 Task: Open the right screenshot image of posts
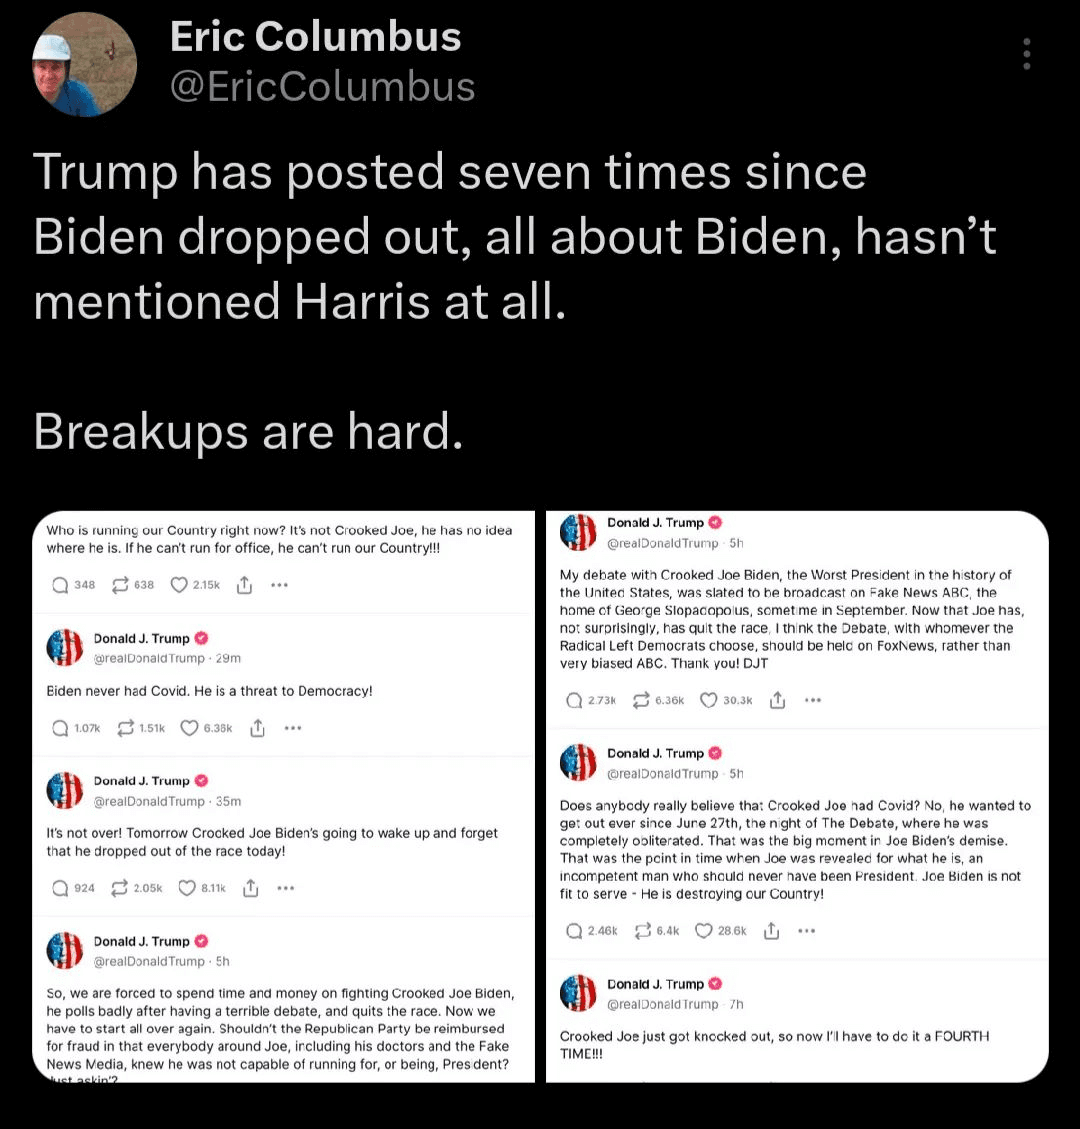(797, 796)
